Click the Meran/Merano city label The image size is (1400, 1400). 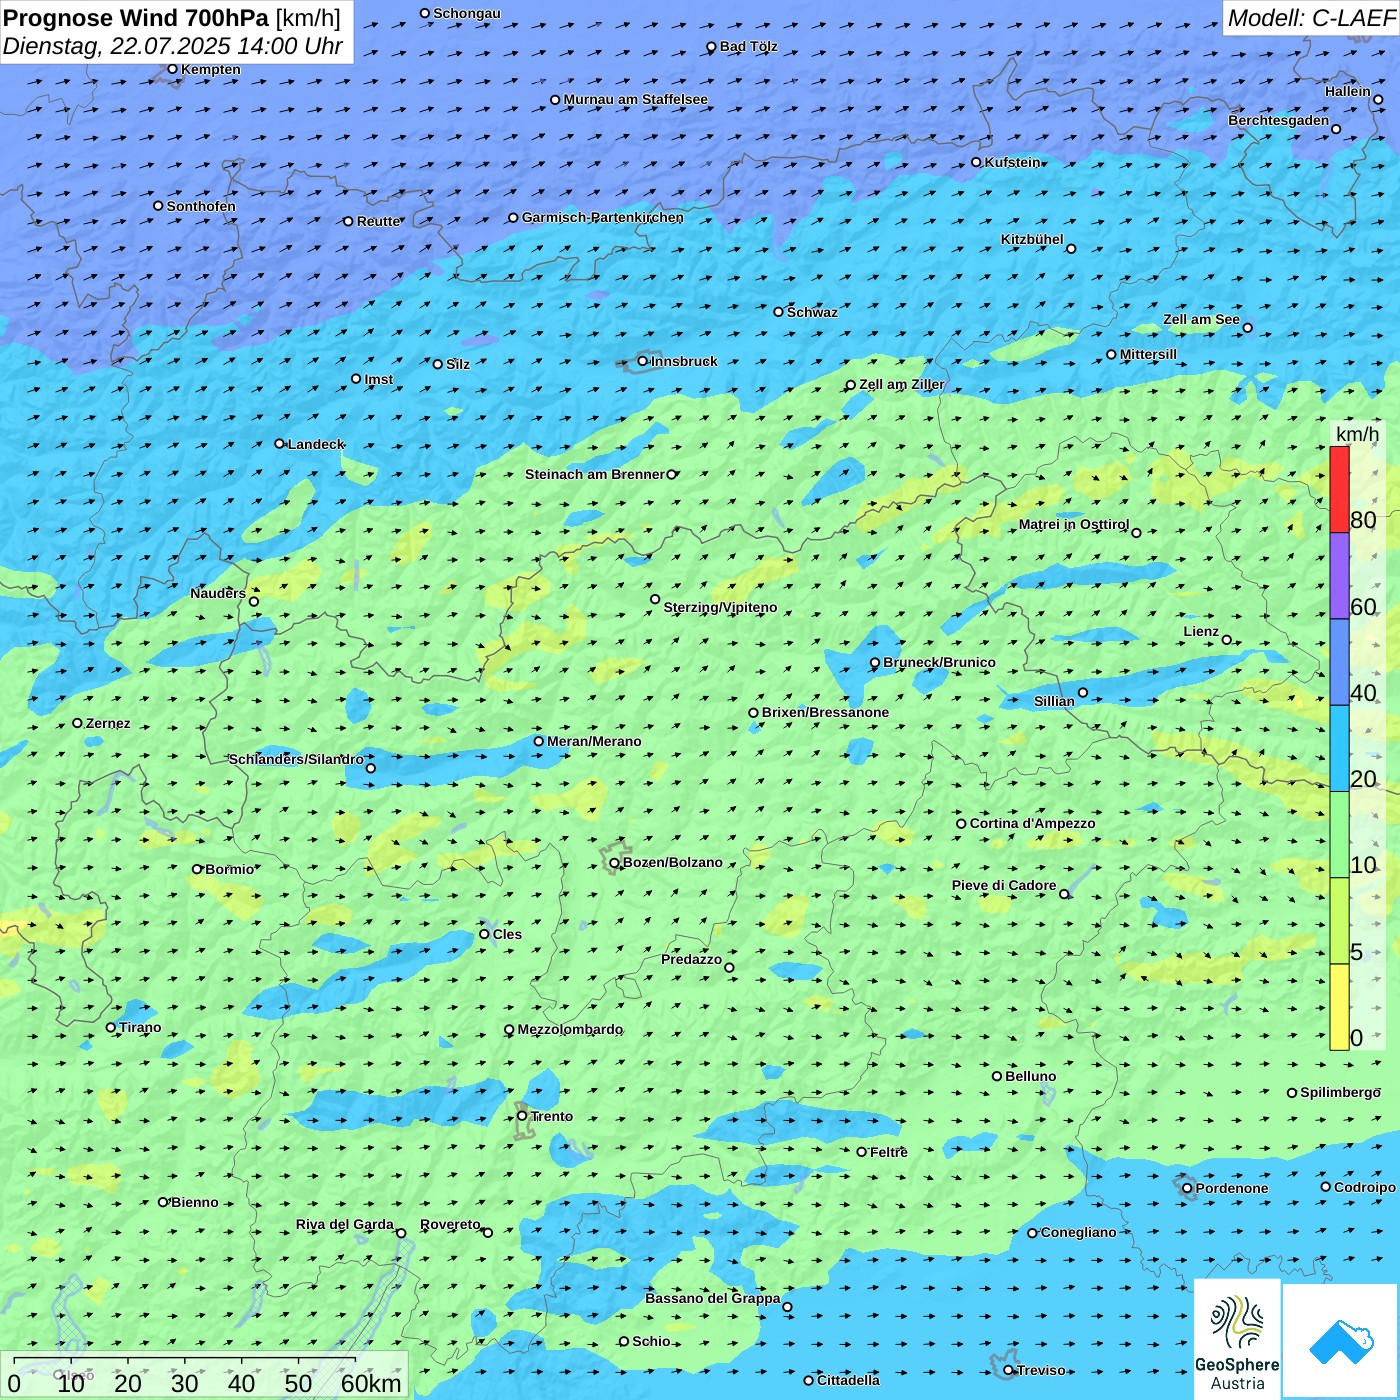pos(594,741)
